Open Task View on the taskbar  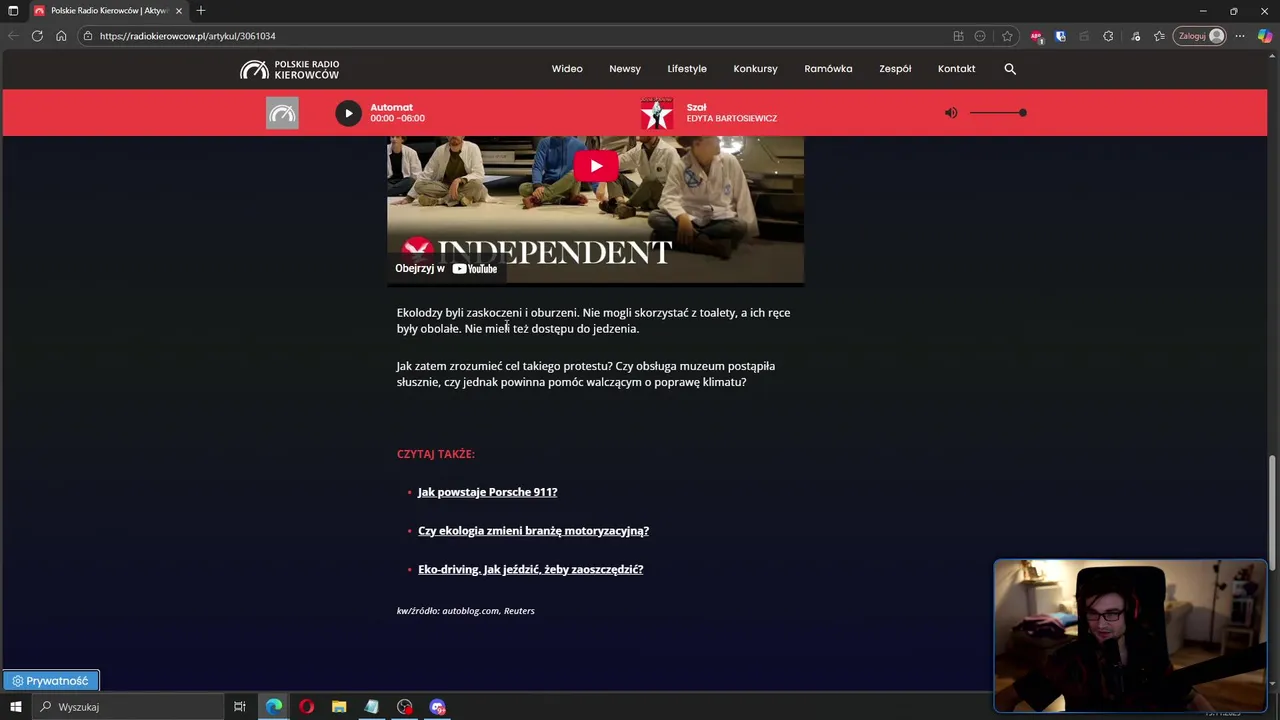coord(240,707)
